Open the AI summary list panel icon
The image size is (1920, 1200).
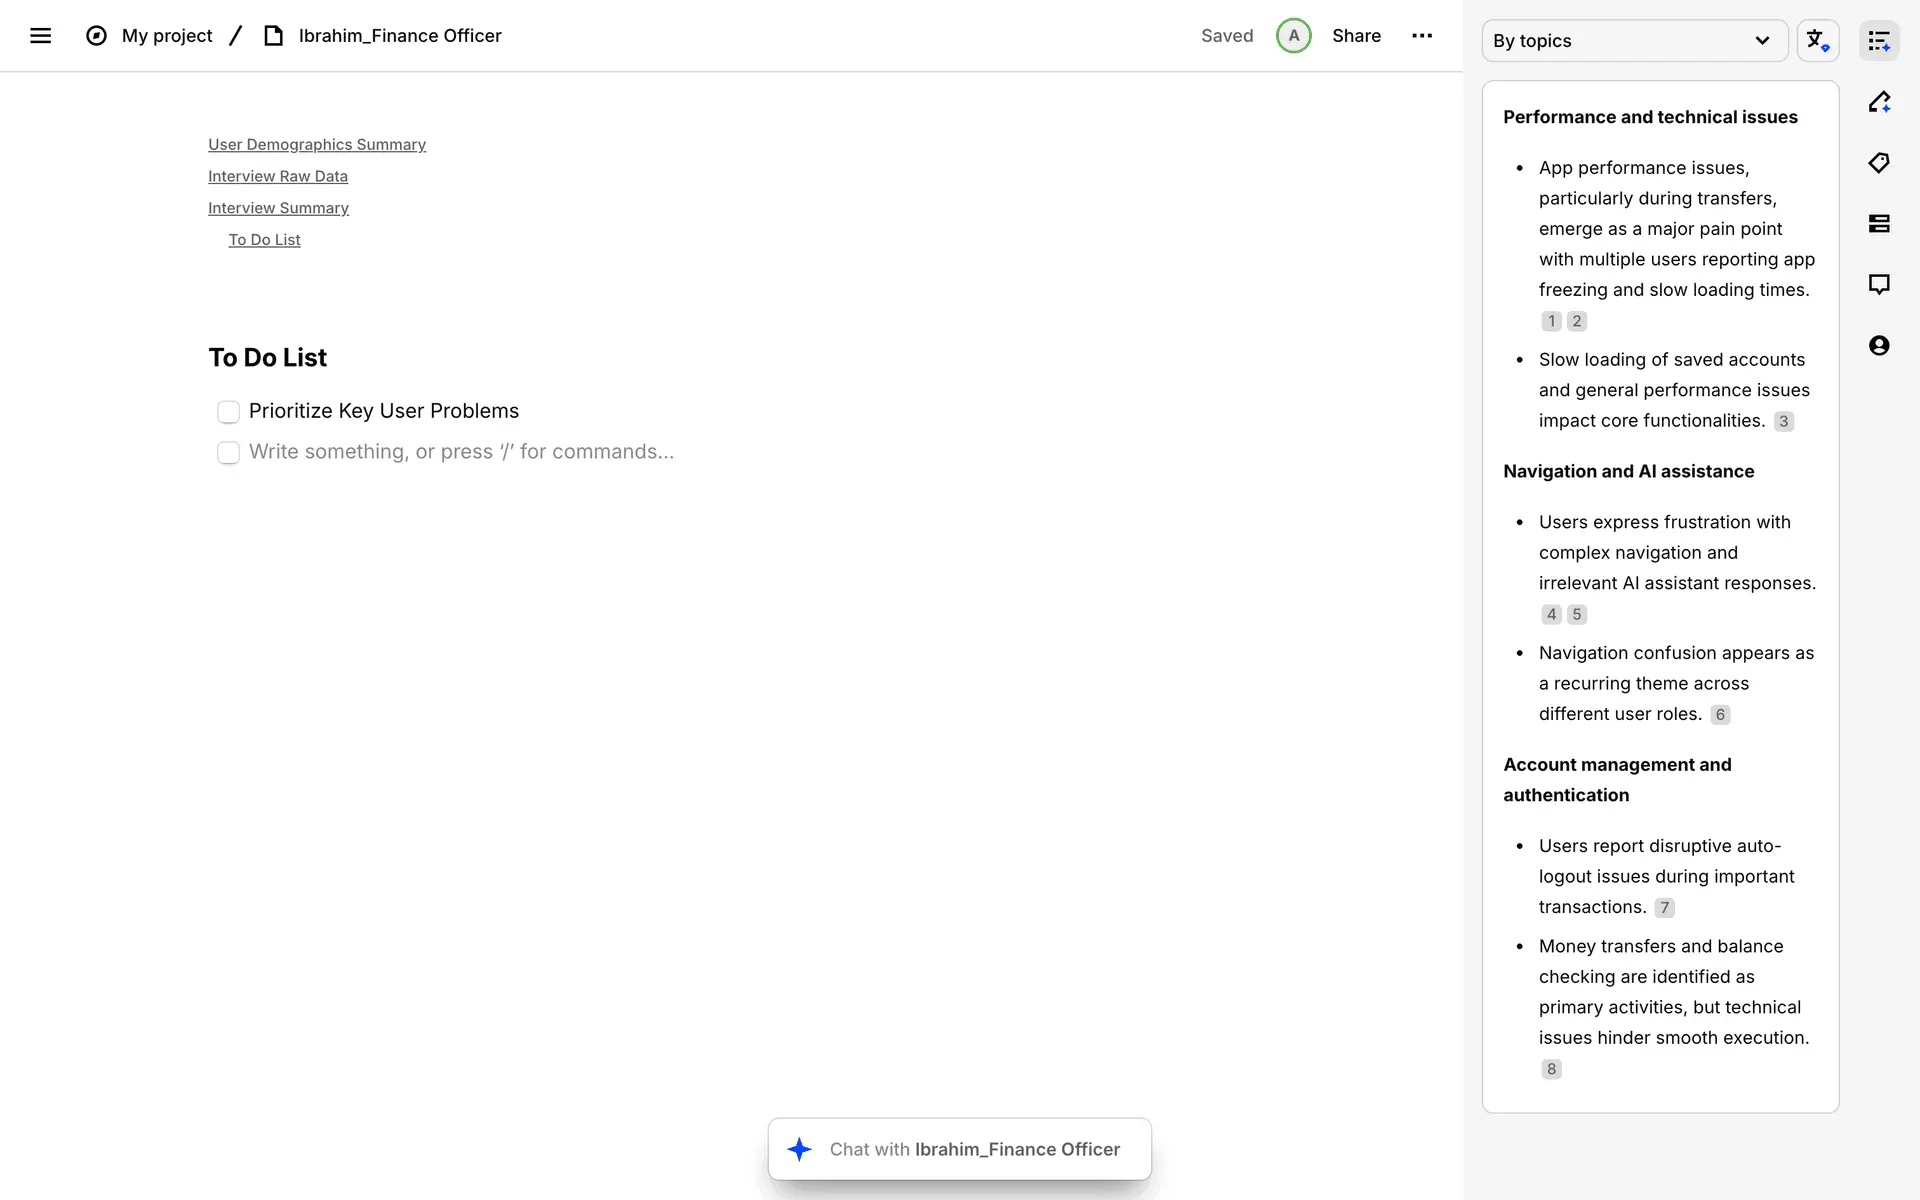point(1879,41)
